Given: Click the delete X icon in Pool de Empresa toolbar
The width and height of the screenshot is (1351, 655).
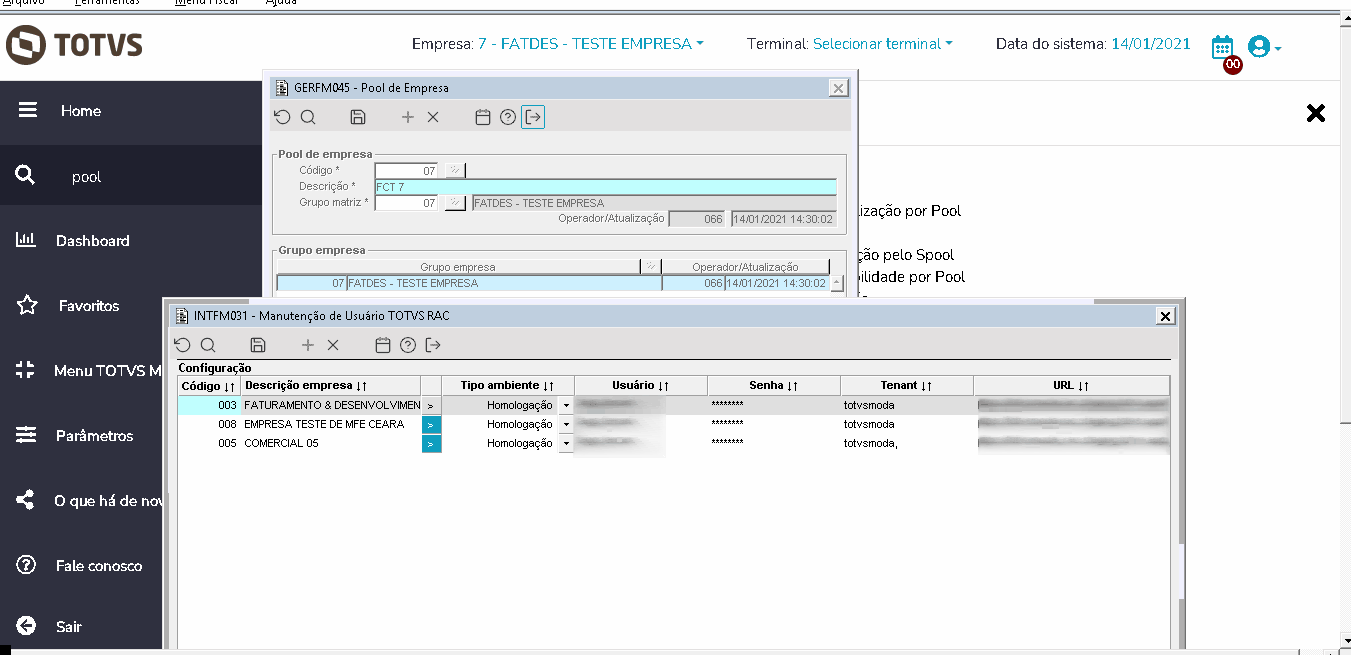Looking at the screenshot, I should (433, 117).
